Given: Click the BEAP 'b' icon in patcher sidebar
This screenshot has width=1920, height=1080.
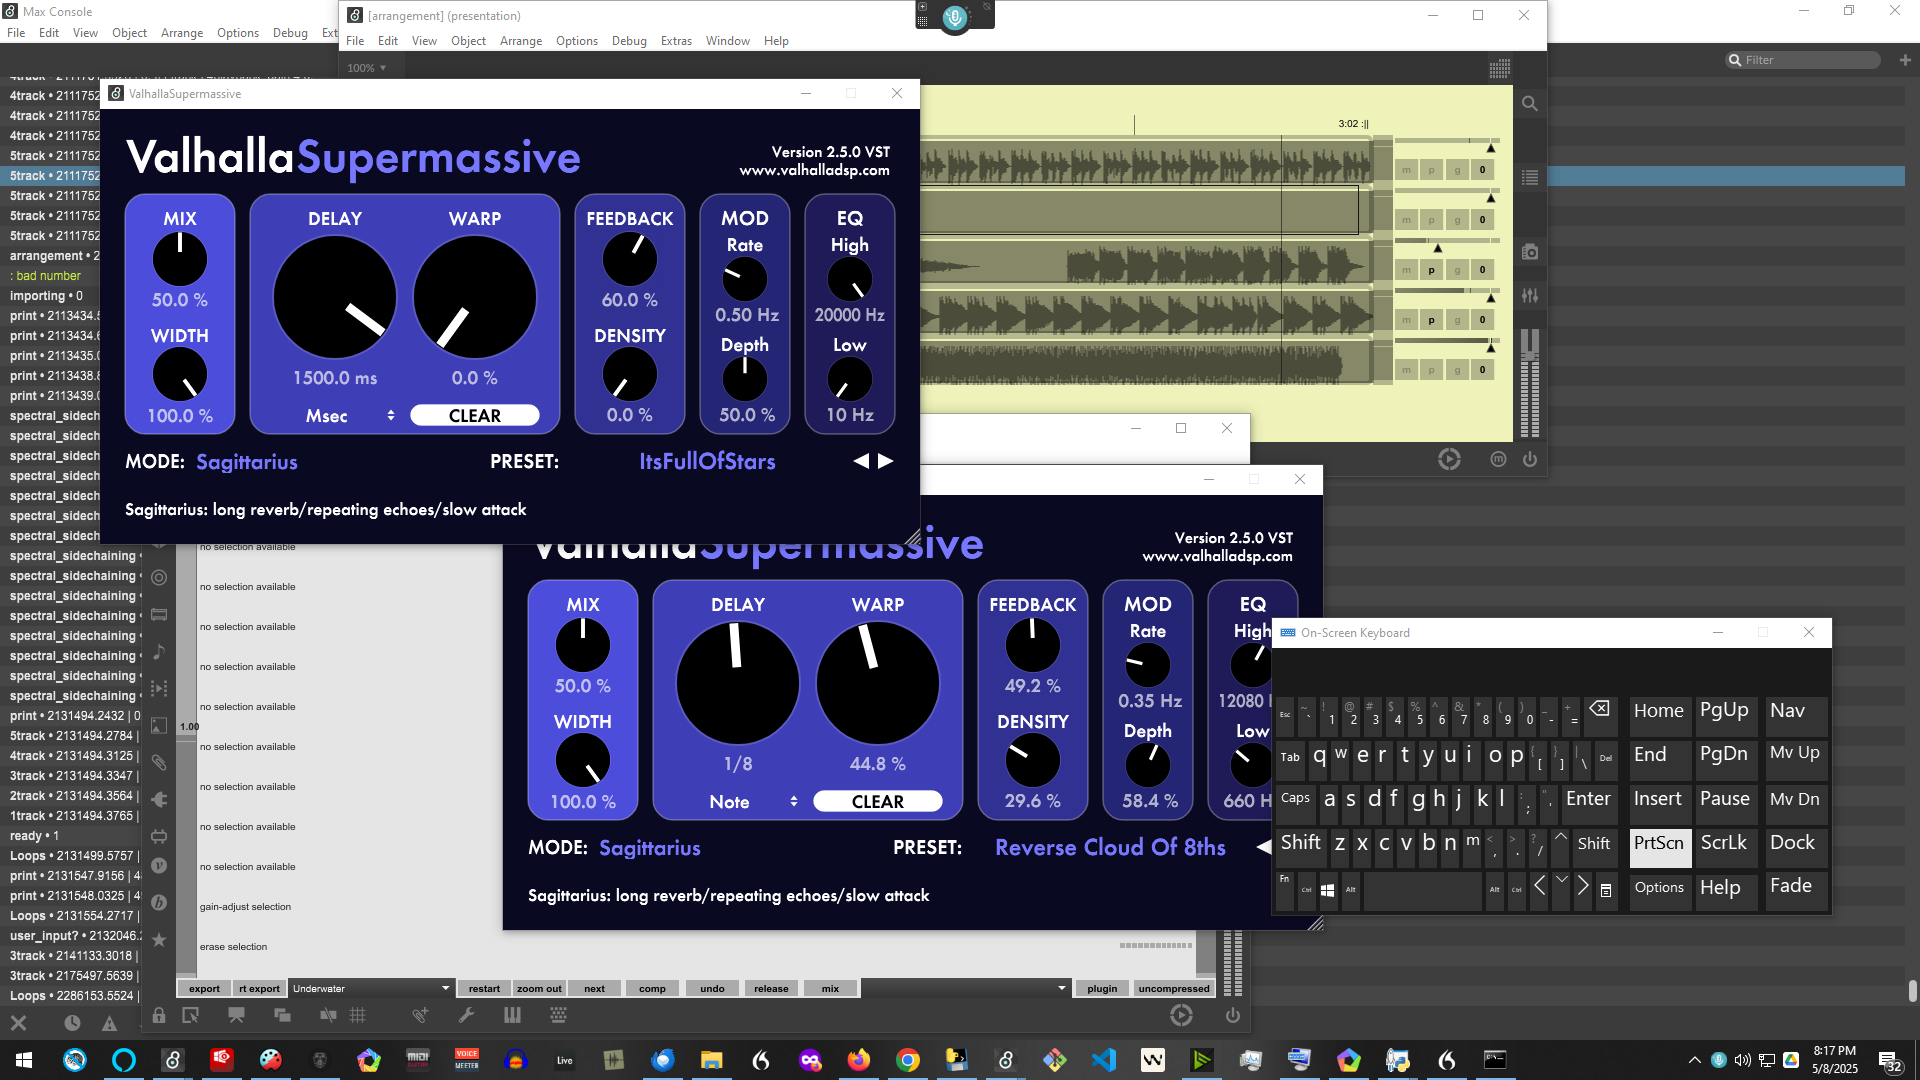Looking at the screenshot, I should pyautogui.click(x=159, y=903).
